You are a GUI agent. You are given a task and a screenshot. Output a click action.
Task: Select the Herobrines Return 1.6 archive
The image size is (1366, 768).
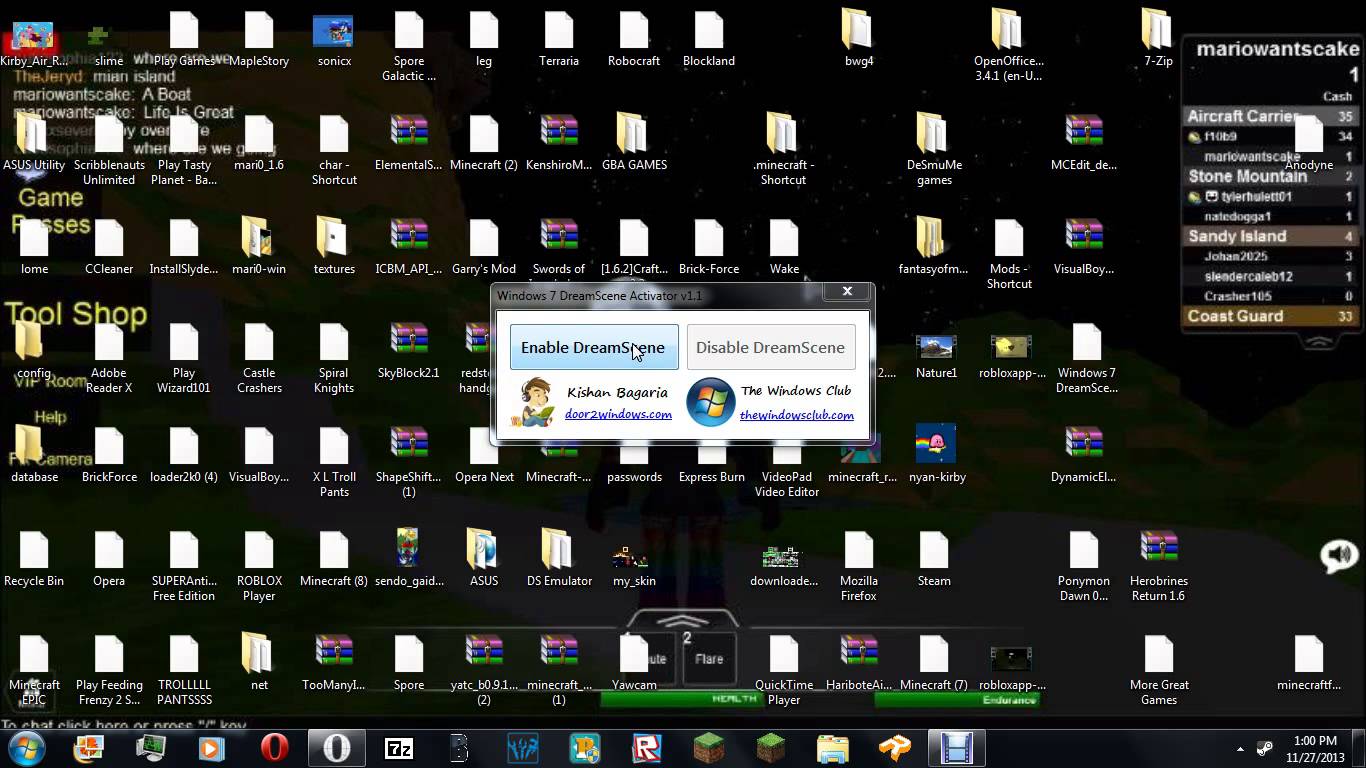[x=1159, y=566]
